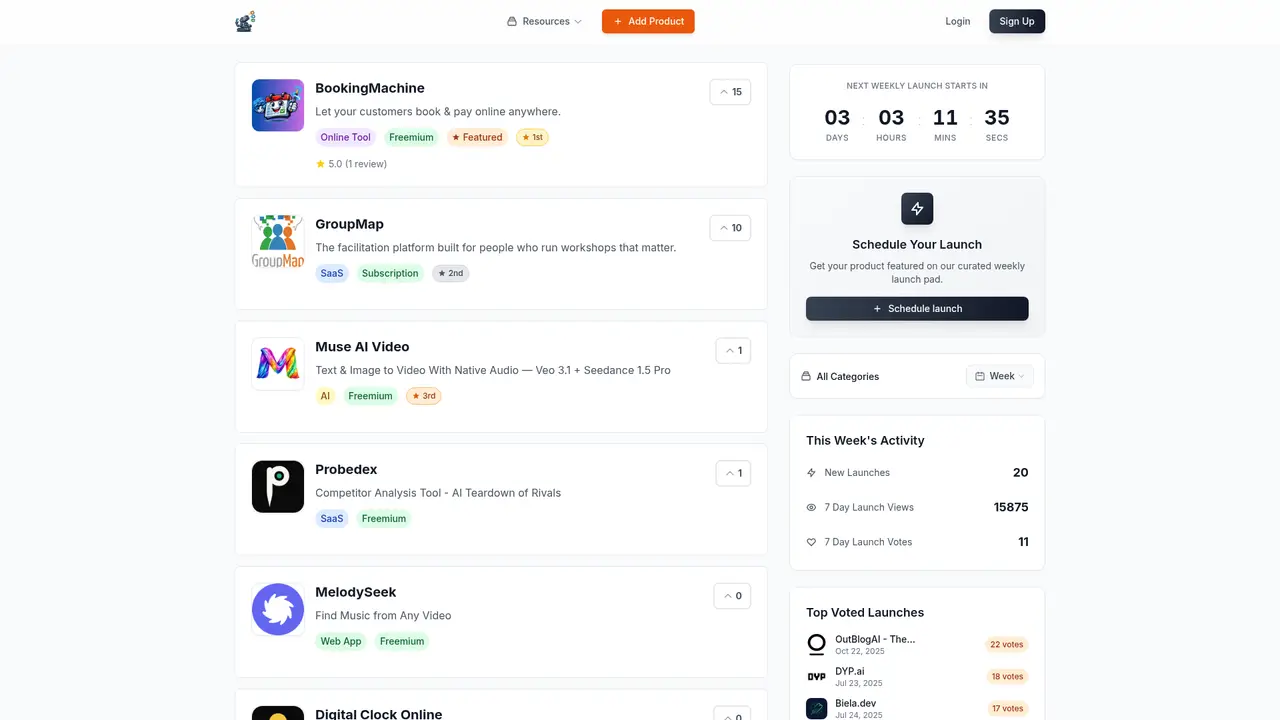Screen dimensions: 1280x720
Task: Open the Probedex product title
Action: tap(346, 470)
